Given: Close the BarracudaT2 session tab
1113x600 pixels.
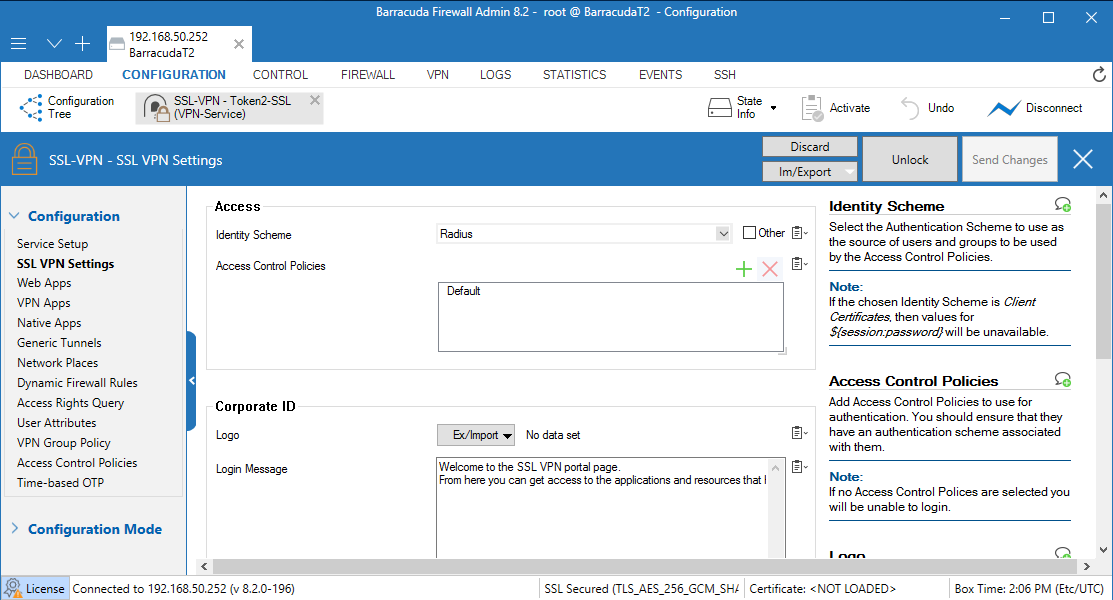Looking at the screenshot, I should coord(239,44).
